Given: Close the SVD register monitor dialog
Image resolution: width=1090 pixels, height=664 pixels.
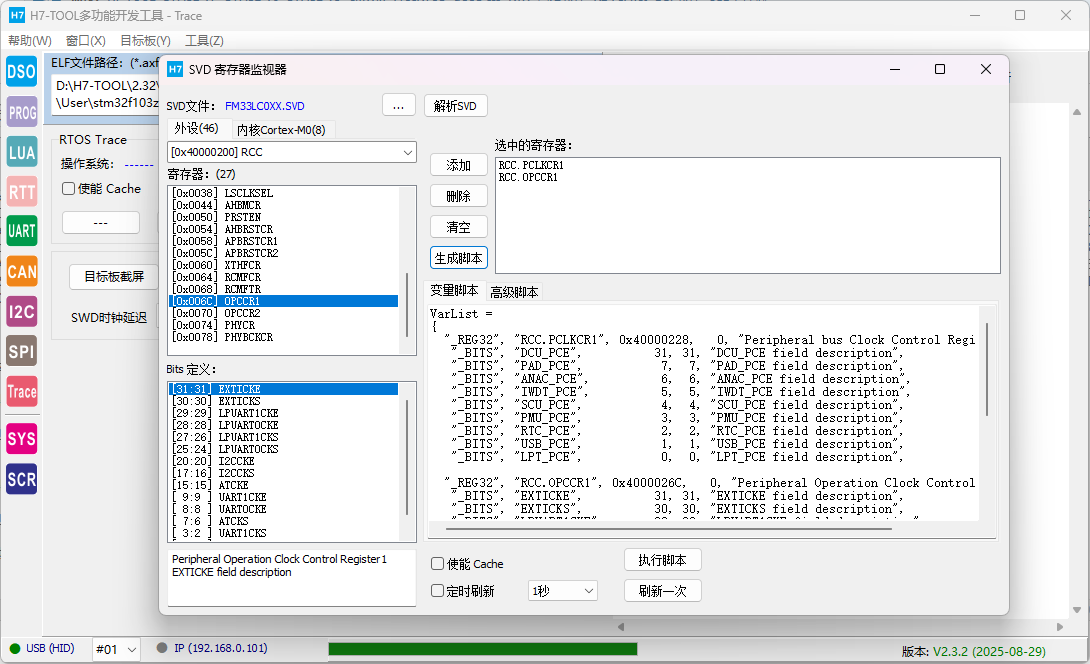Looking at the screenshot, I should click(x=986, y=69).
